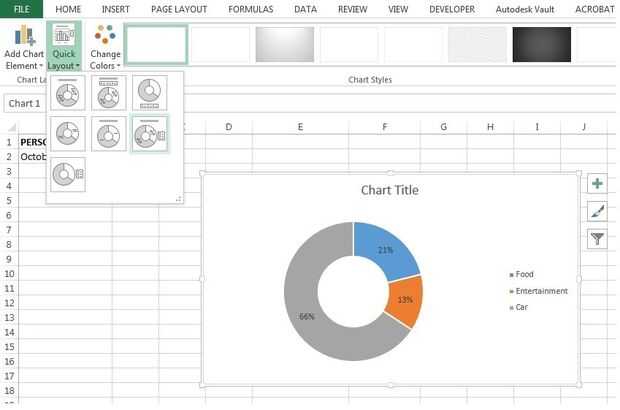This screenshot has height=410, width=620.
Task: Open the FORMULAS tab
Action: [251, 9]
